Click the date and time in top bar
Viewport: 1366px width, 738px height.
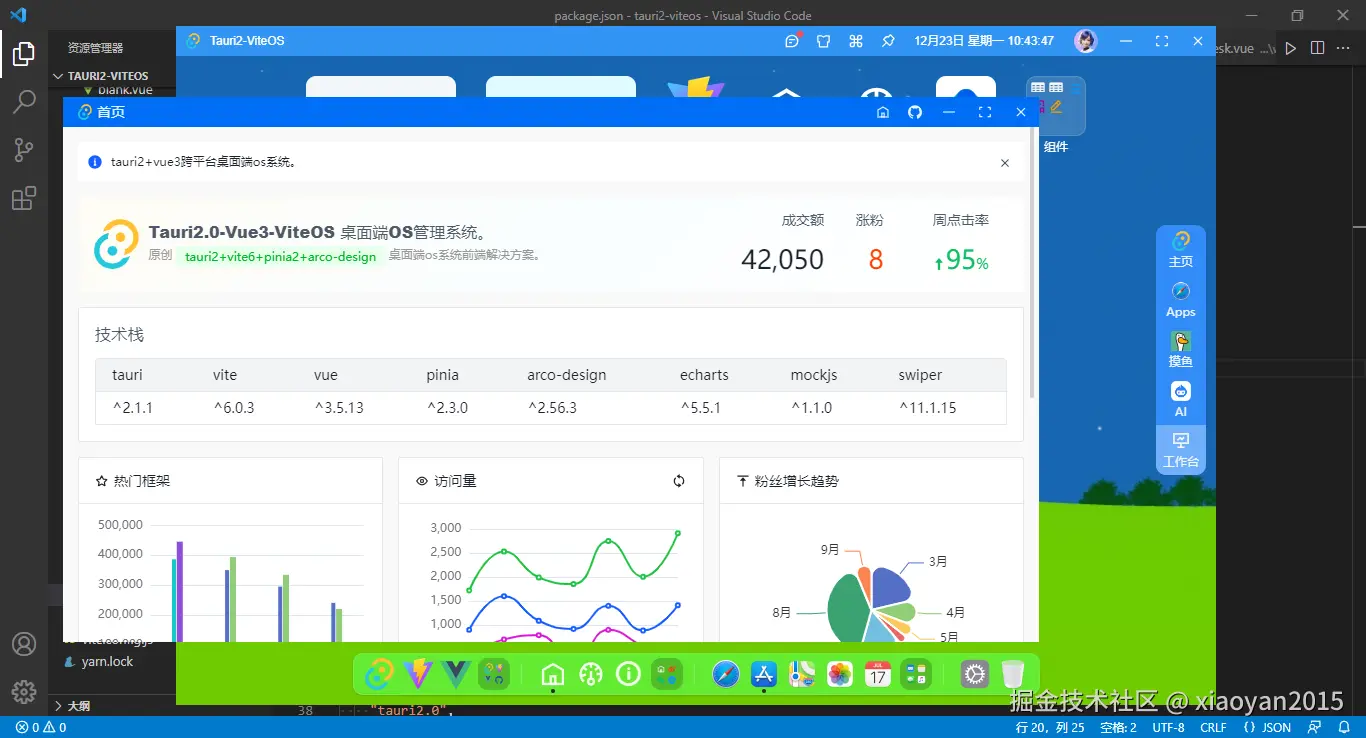pos(984,41)
